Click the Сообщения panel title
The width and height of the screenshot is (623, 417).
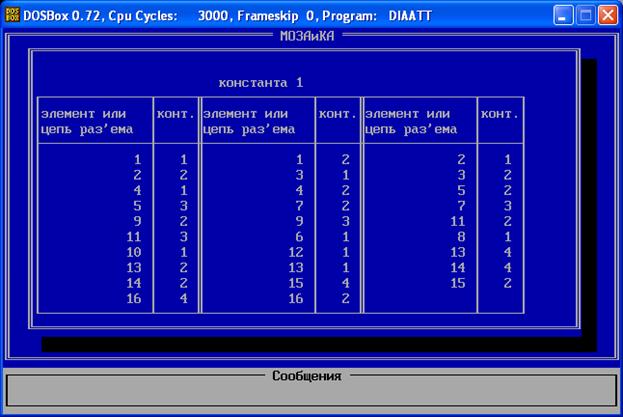tap(306, 376)
